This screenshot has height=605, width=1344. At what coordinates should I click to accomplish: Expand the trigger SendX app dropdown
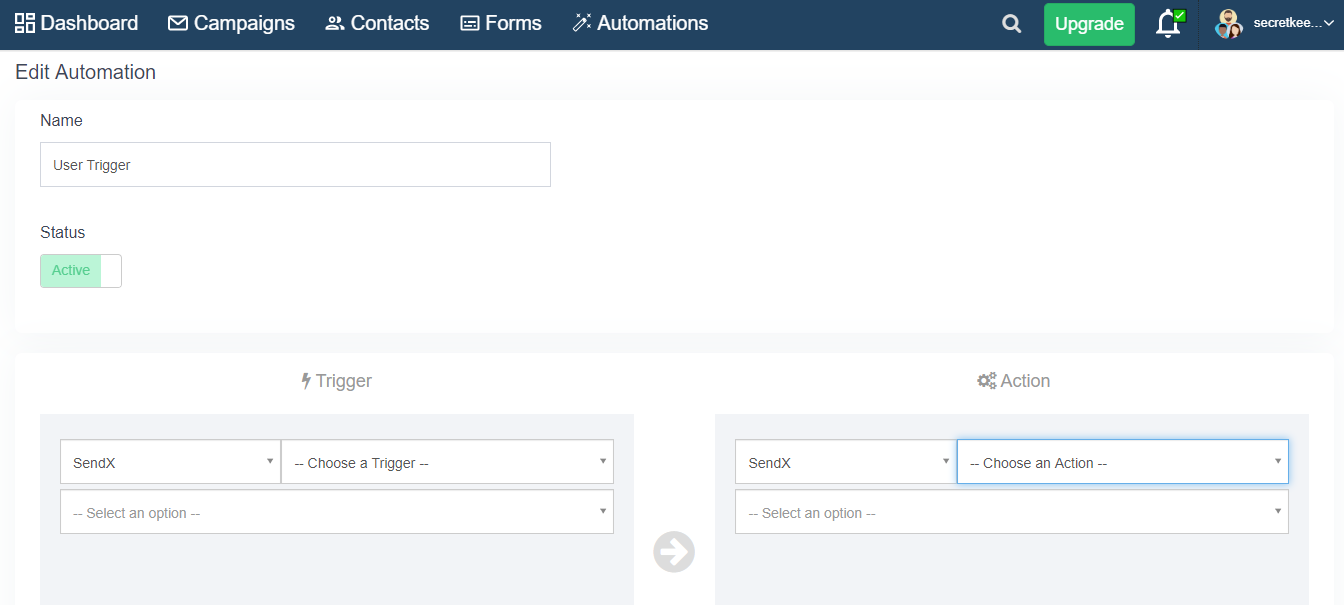(170, 463)
